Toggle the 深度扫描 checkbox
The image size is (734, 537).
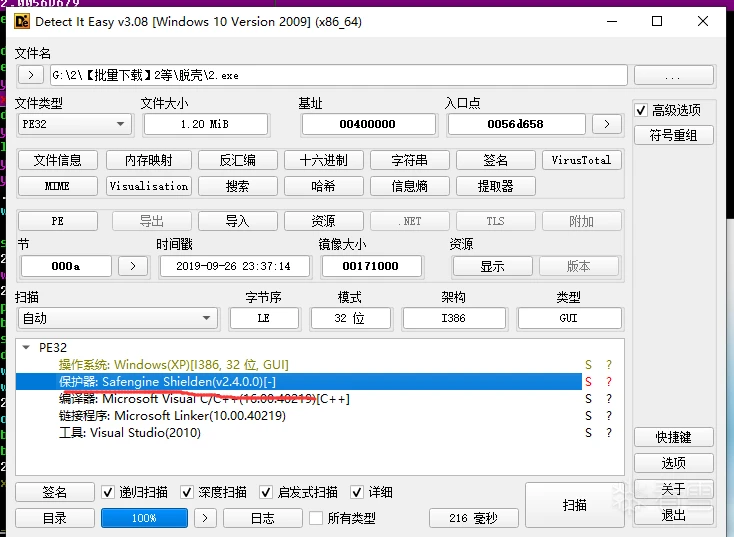point(187,492)
